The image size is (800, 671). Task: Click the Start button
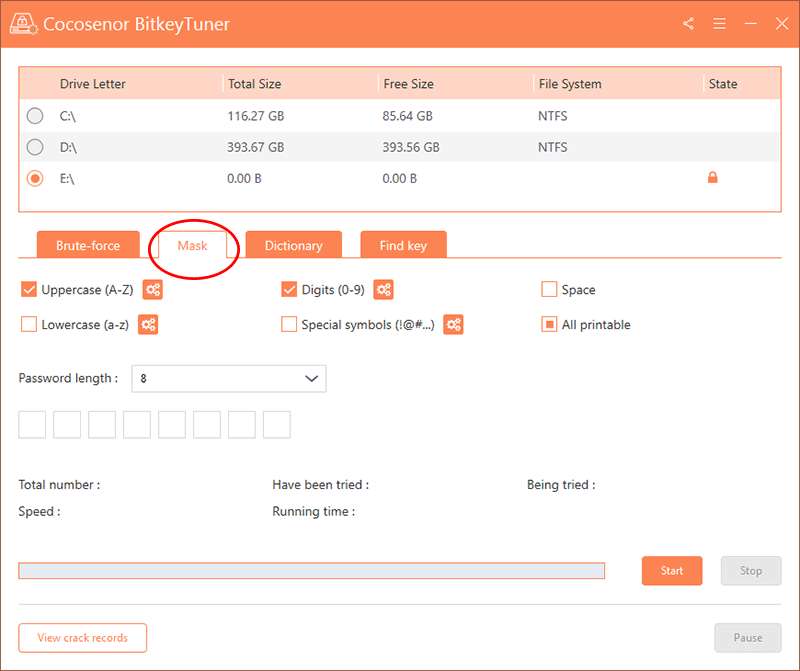point(672,570)
